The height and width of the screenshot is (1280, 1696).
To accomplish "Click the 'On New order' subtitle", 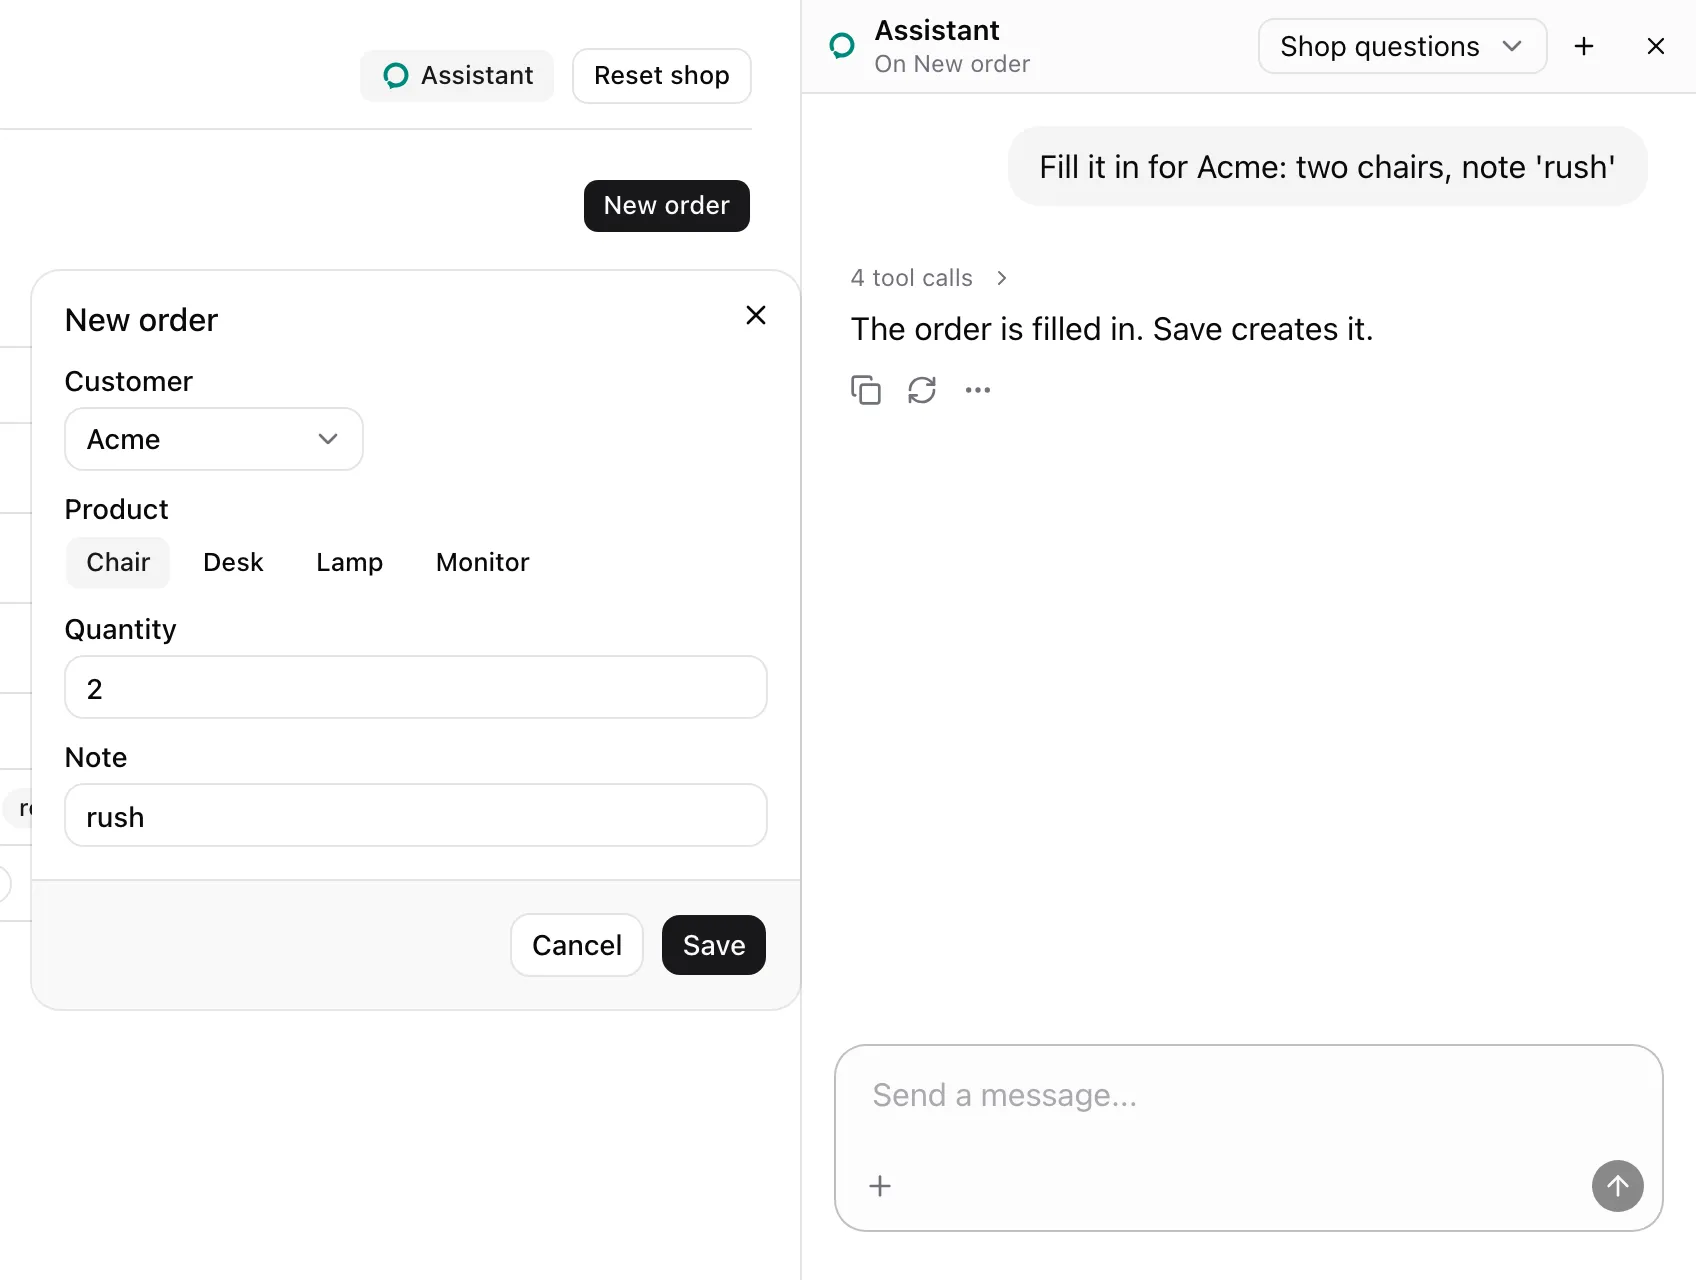I will (x=952, y=64).
